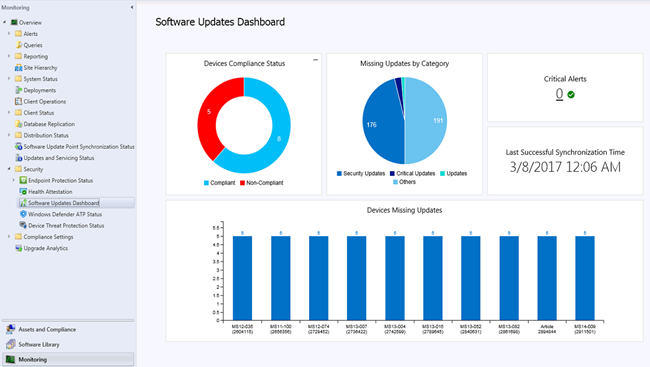Screen dimensions: 650x367
Task: Click the Non-Compliant legend color swatch
Action: [x=243, y=183]
